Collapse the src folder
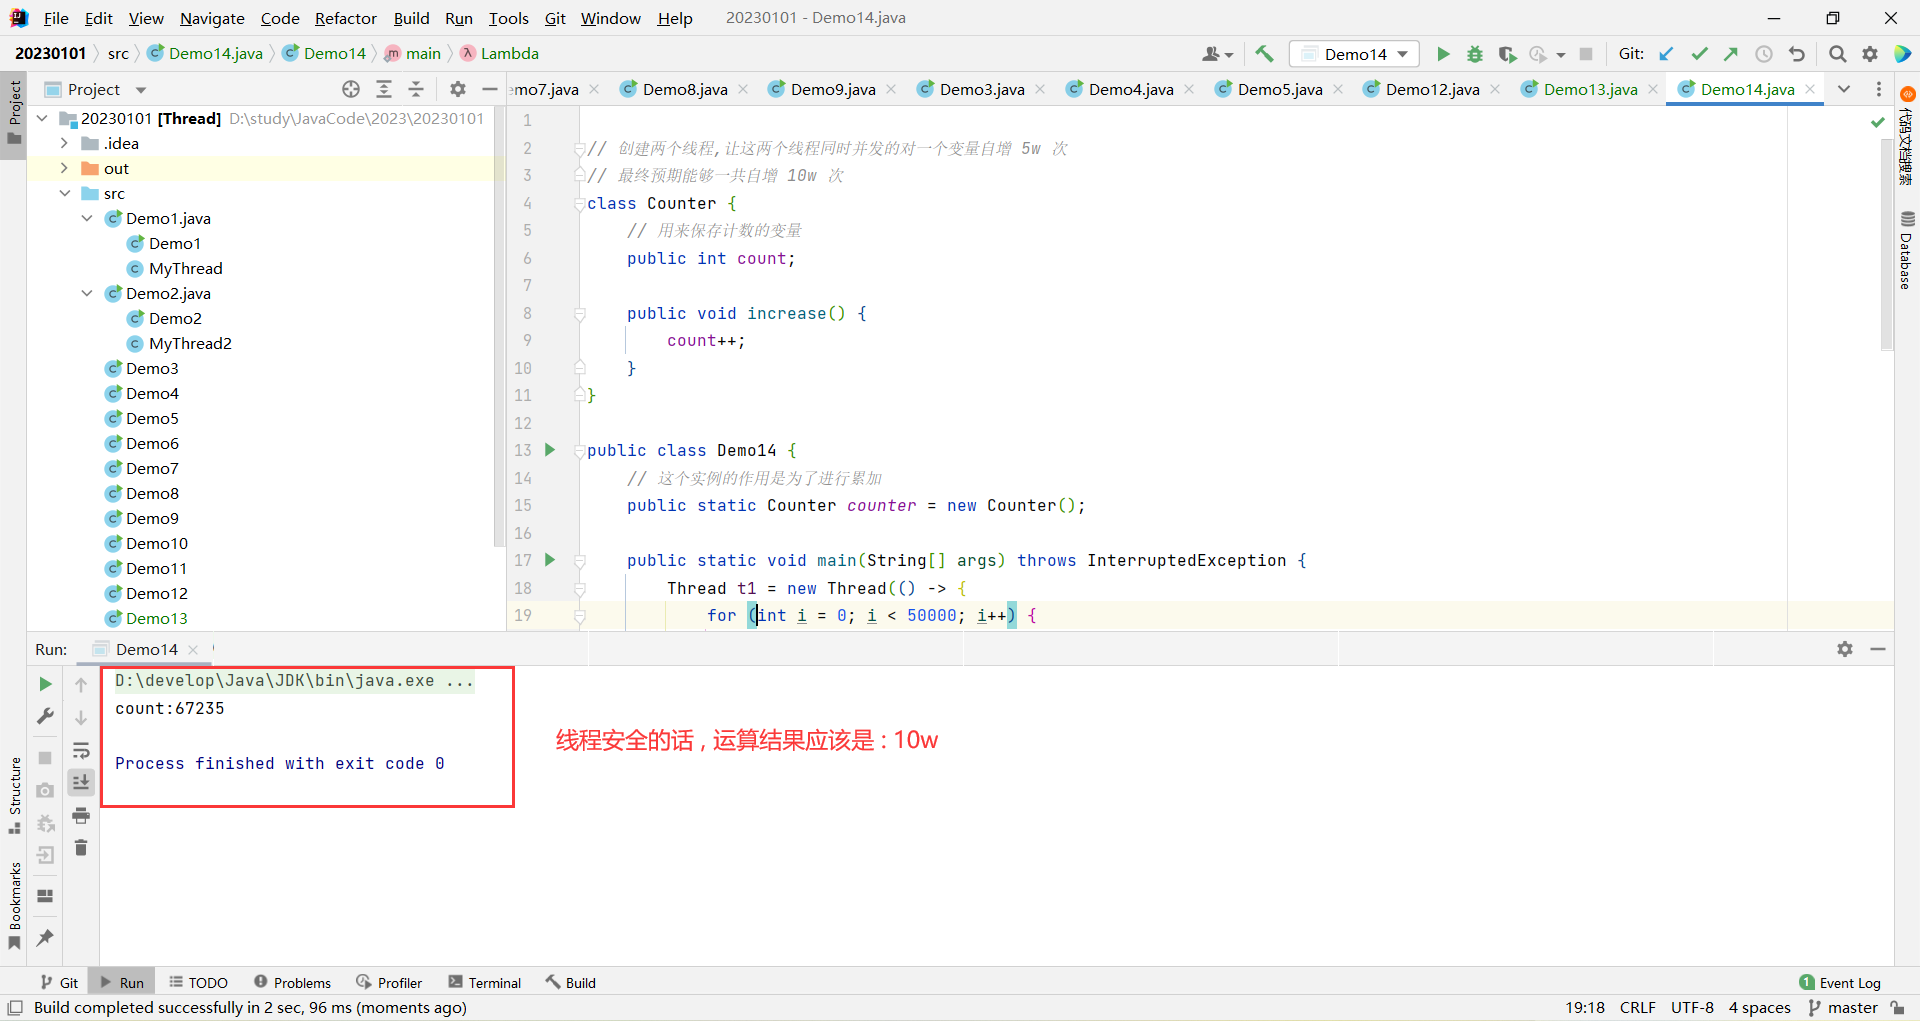This screenshot has width=1920, height=1021. click(64, 193)
